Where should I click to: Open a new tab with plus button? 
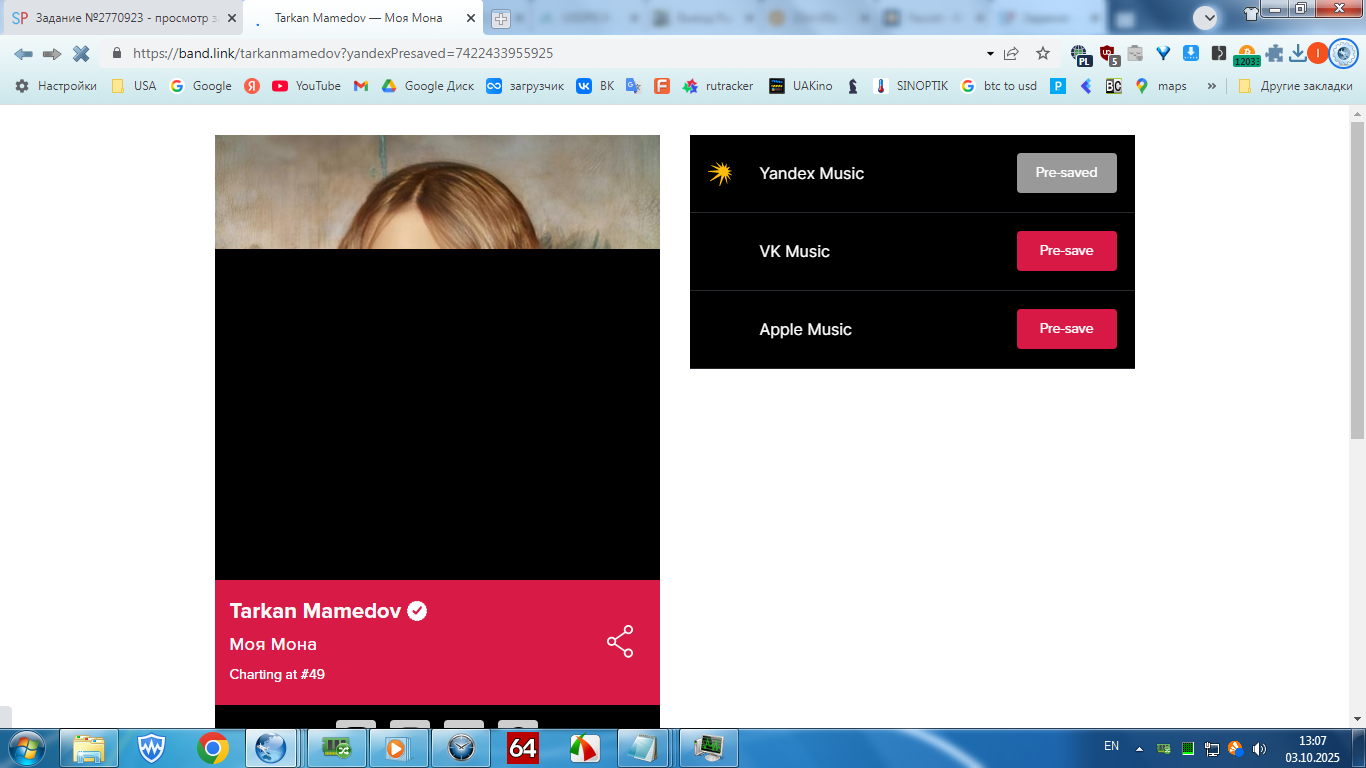tap(501, 19)
